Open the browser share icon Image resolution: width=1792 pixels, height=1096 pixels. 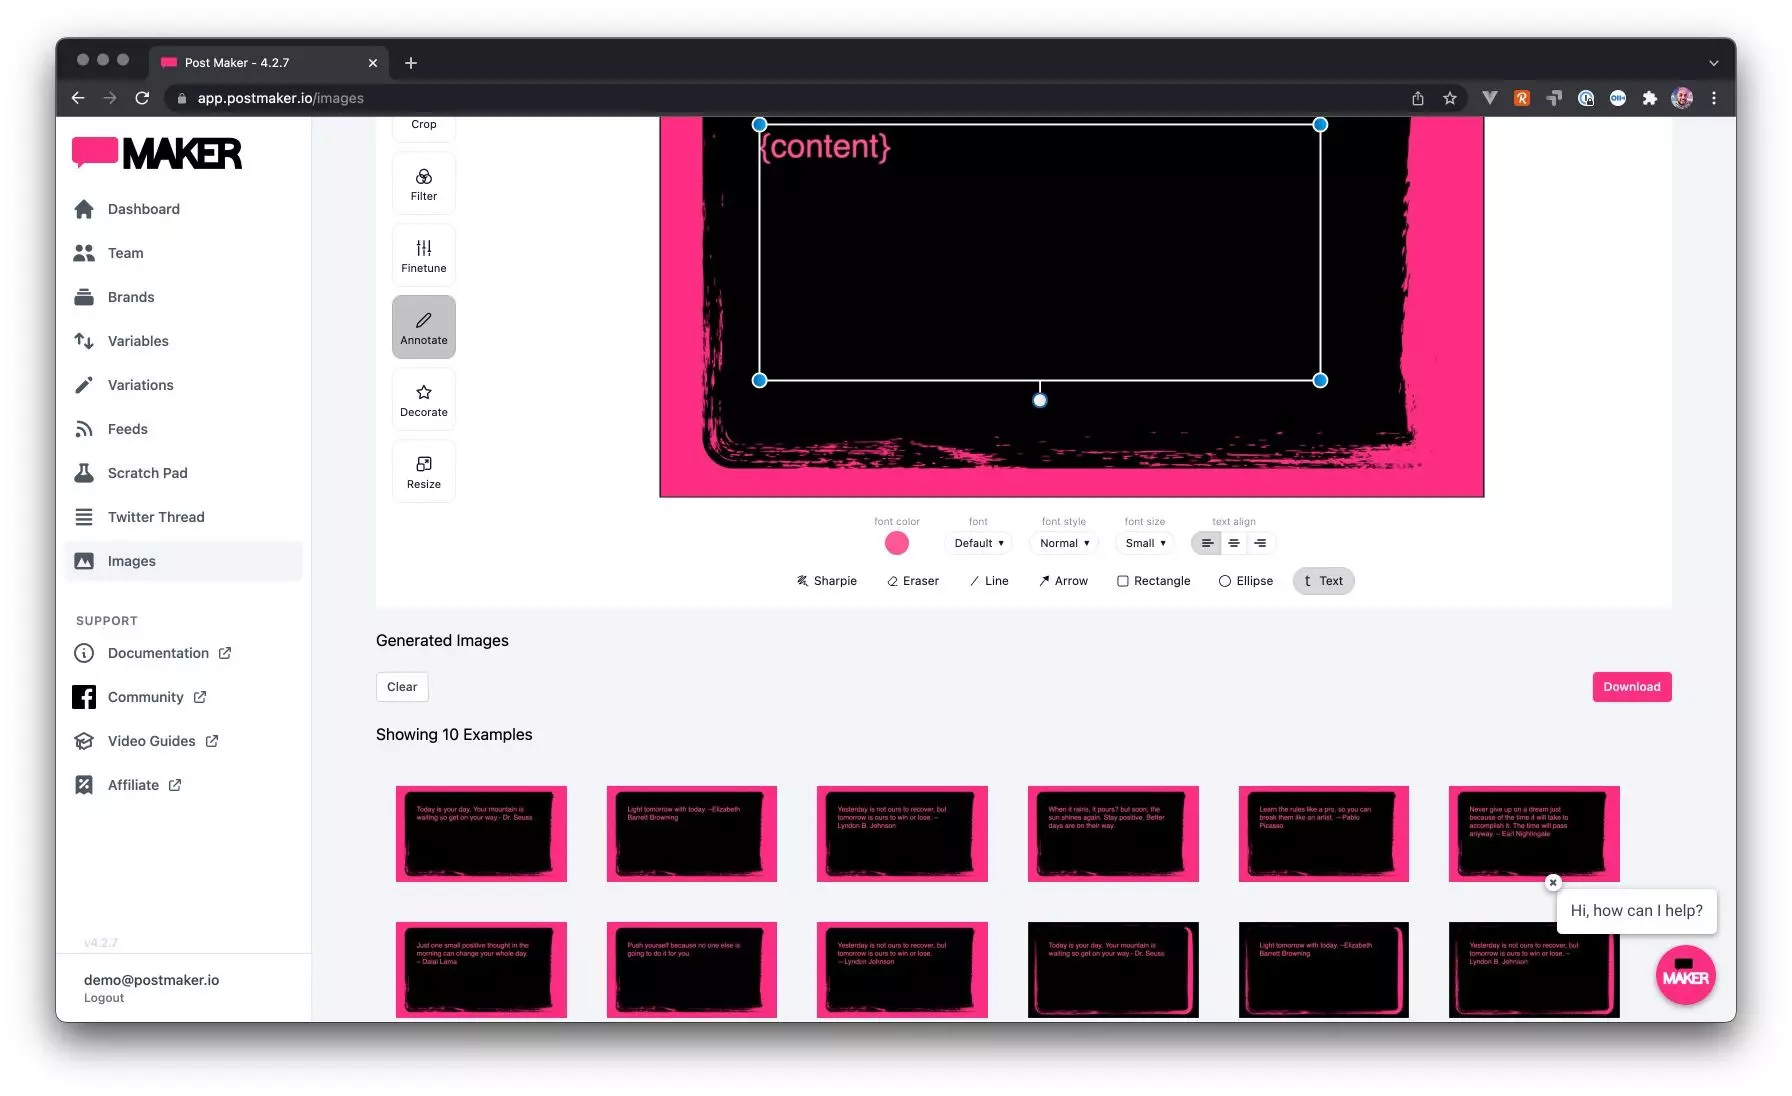click(1418, 98)
